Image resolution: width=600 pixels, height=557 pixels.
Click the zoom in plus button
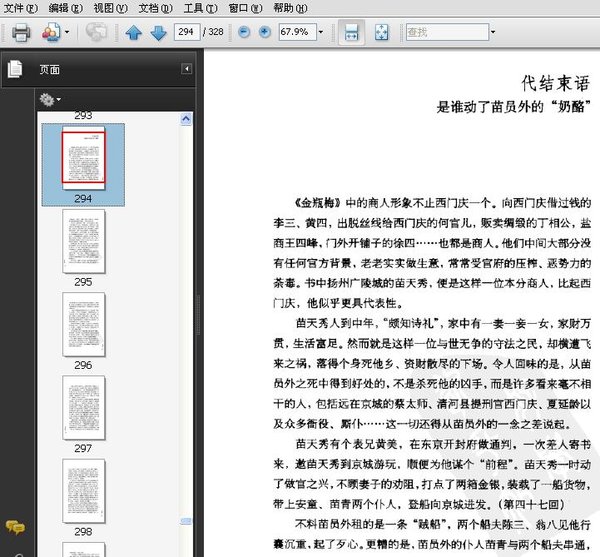pyautogui.click(x=264, y=33)
